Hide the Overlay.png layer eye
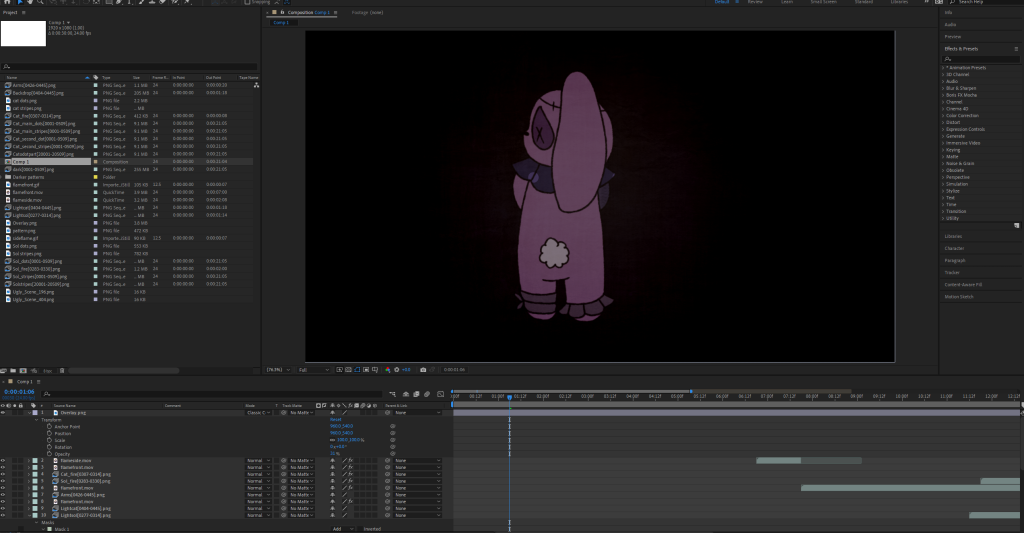This screenshot has width=1024, height=533. 3,413
